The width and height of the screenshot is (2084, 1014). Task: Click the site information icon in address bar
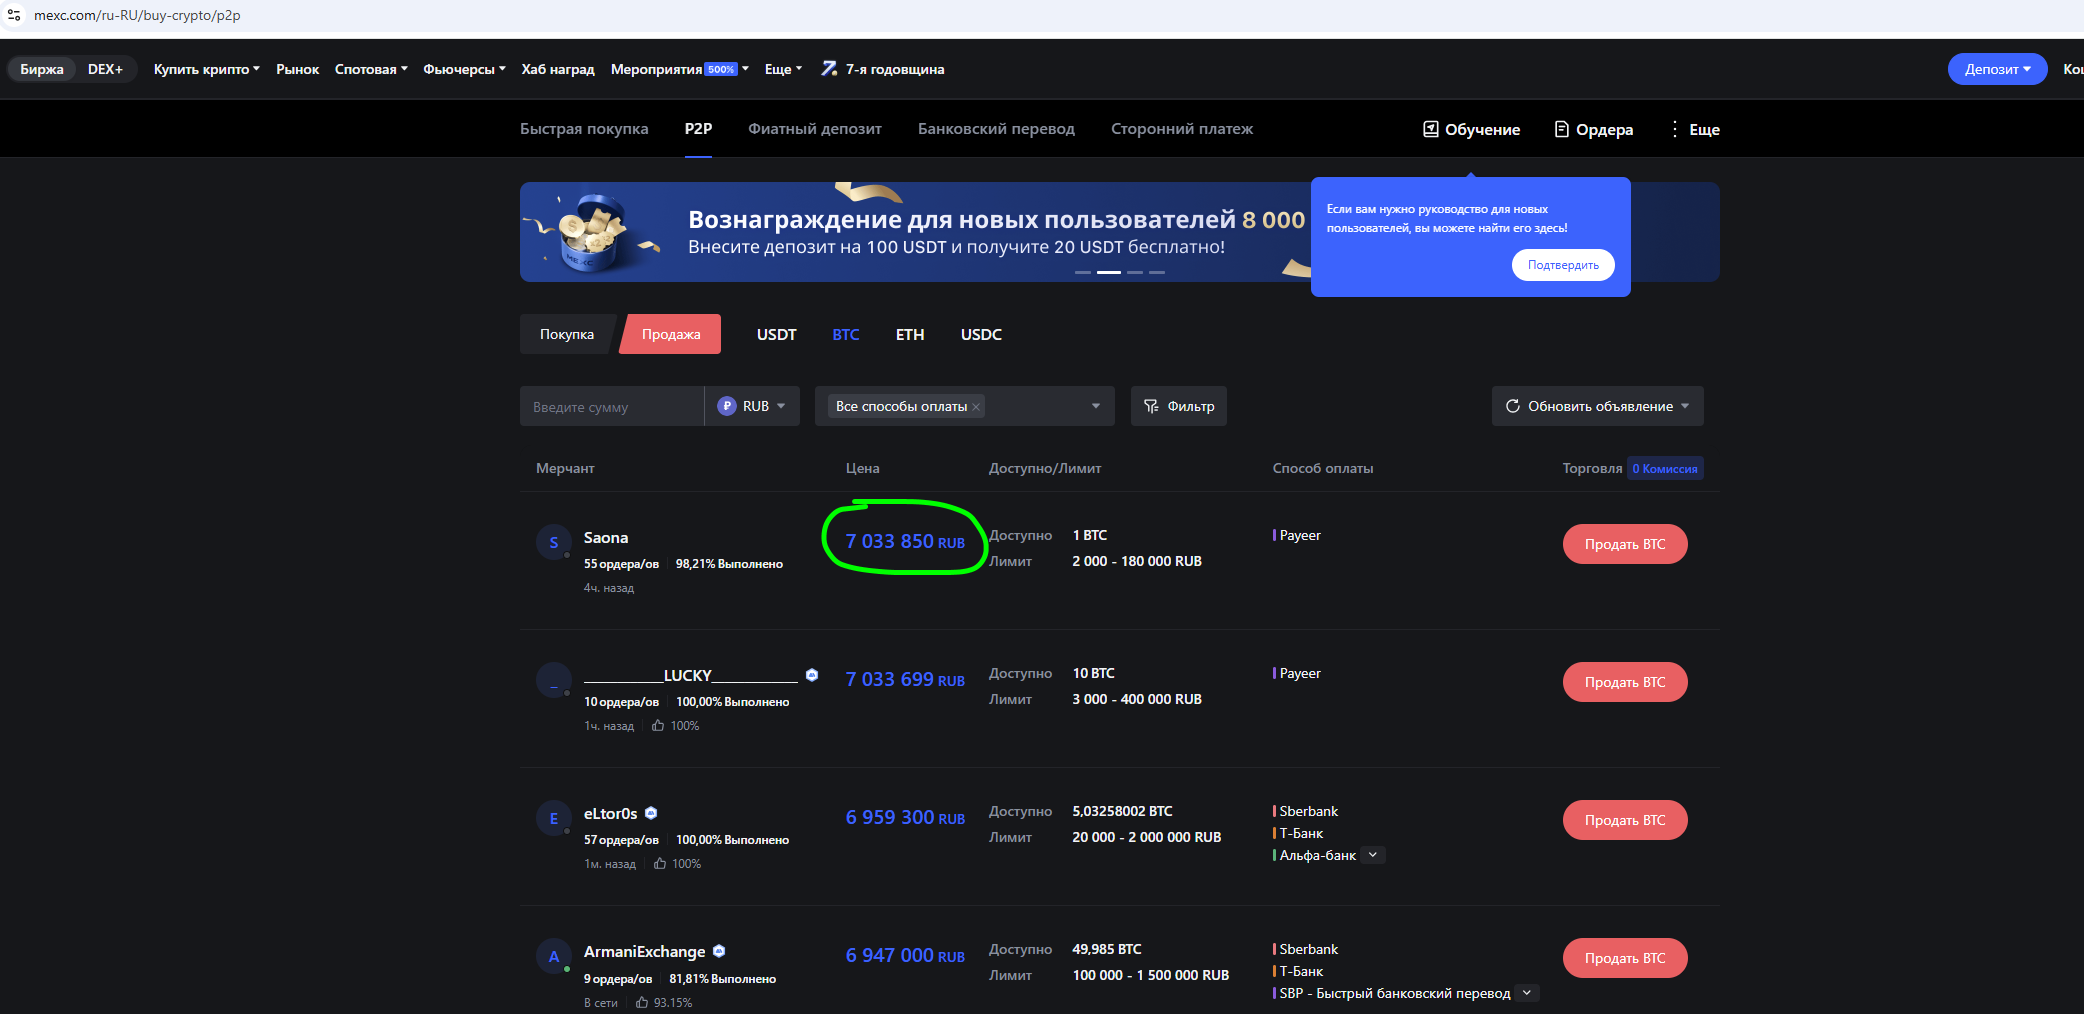click(14, 15)
